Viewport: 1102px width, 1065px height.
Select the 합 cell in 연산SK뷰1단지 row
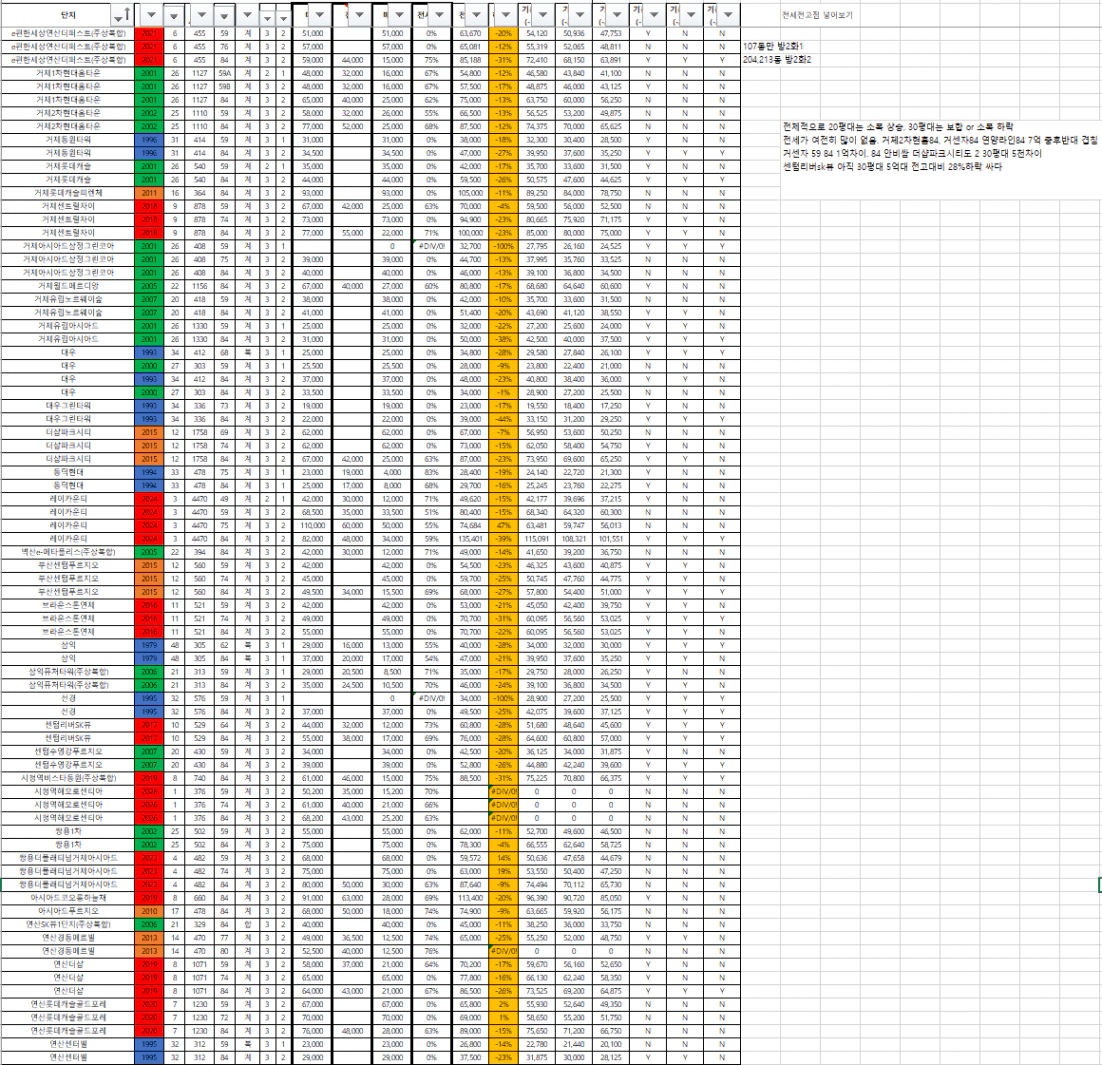tap(247, 924)
